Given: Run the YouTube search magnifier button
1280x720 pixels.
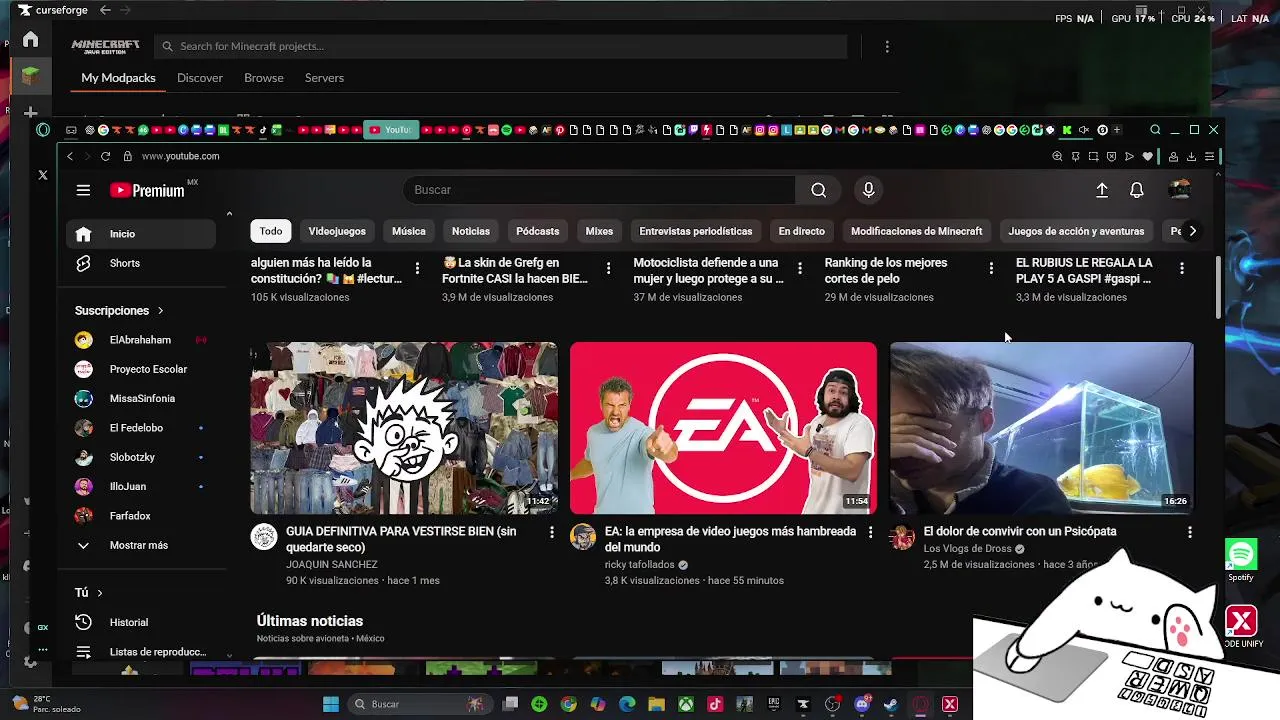Looking at the screenshot, I should tap(818, 190).
